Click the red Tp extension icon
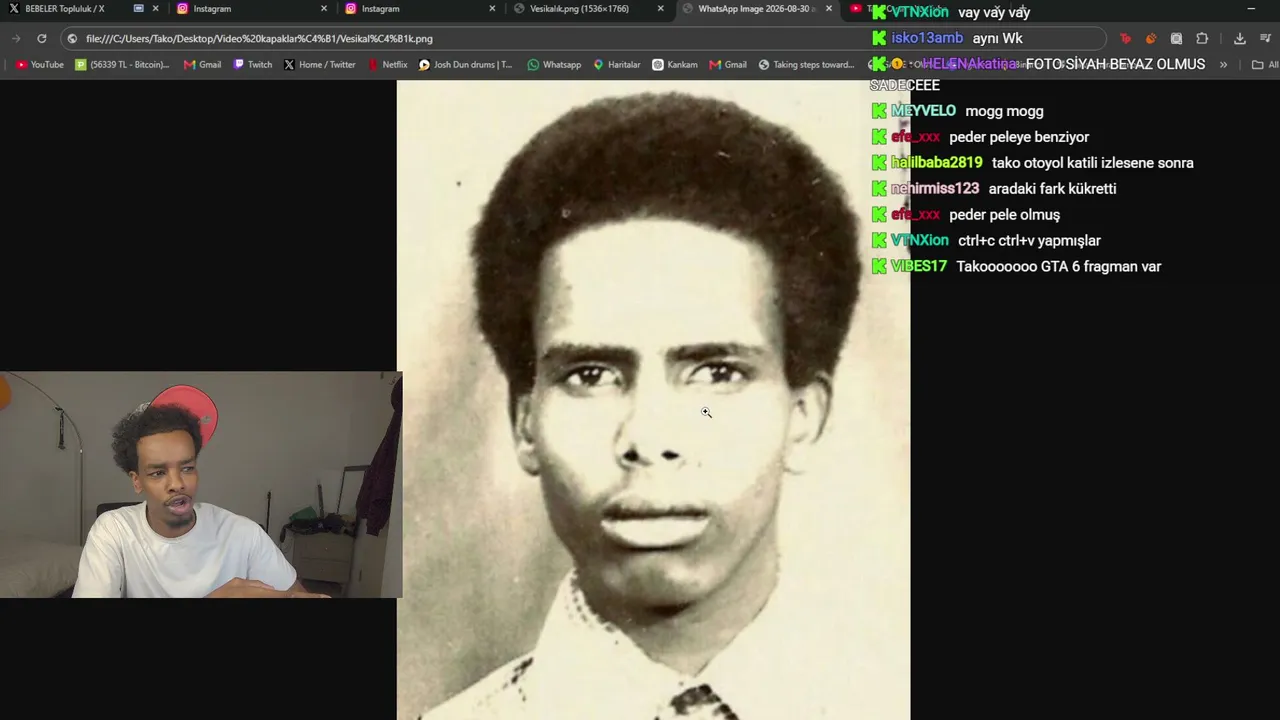 [1125, 38]
